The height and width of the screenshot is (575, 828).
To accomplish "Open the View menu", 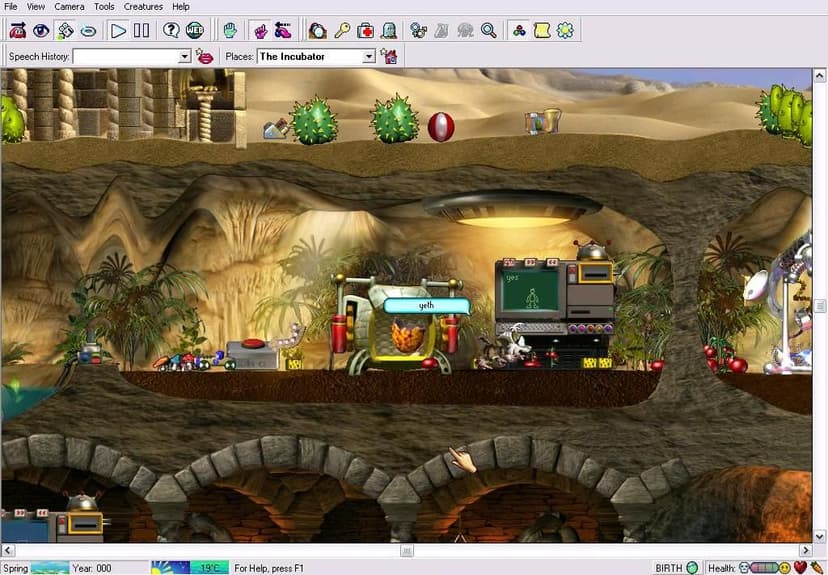I will coord(35,7).
